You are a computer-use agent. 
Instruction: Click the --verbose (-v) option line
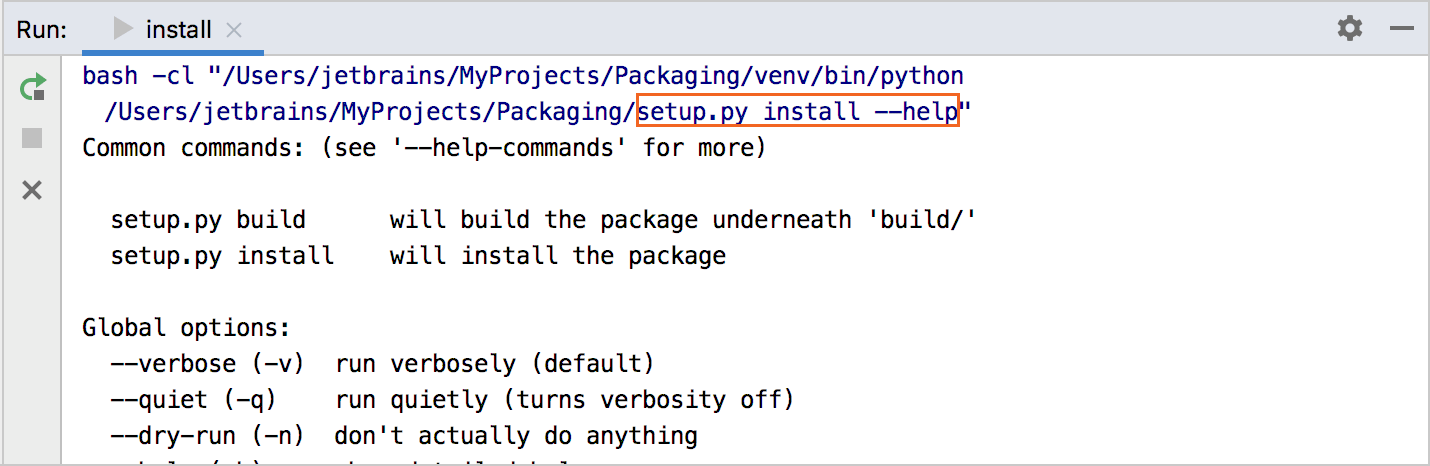[380, 364]
